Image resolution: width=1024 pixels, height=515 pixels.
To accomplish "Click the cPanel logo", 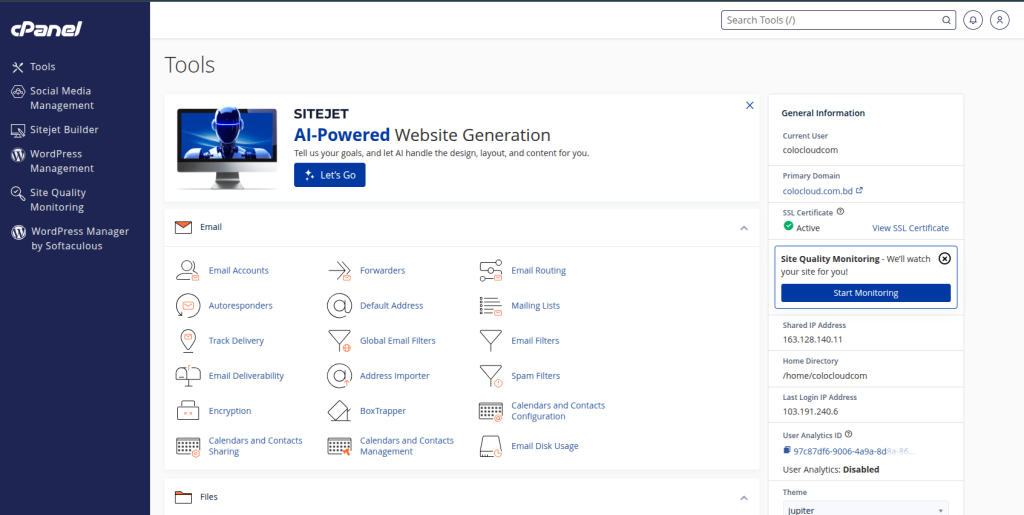I will click(46, 29).
